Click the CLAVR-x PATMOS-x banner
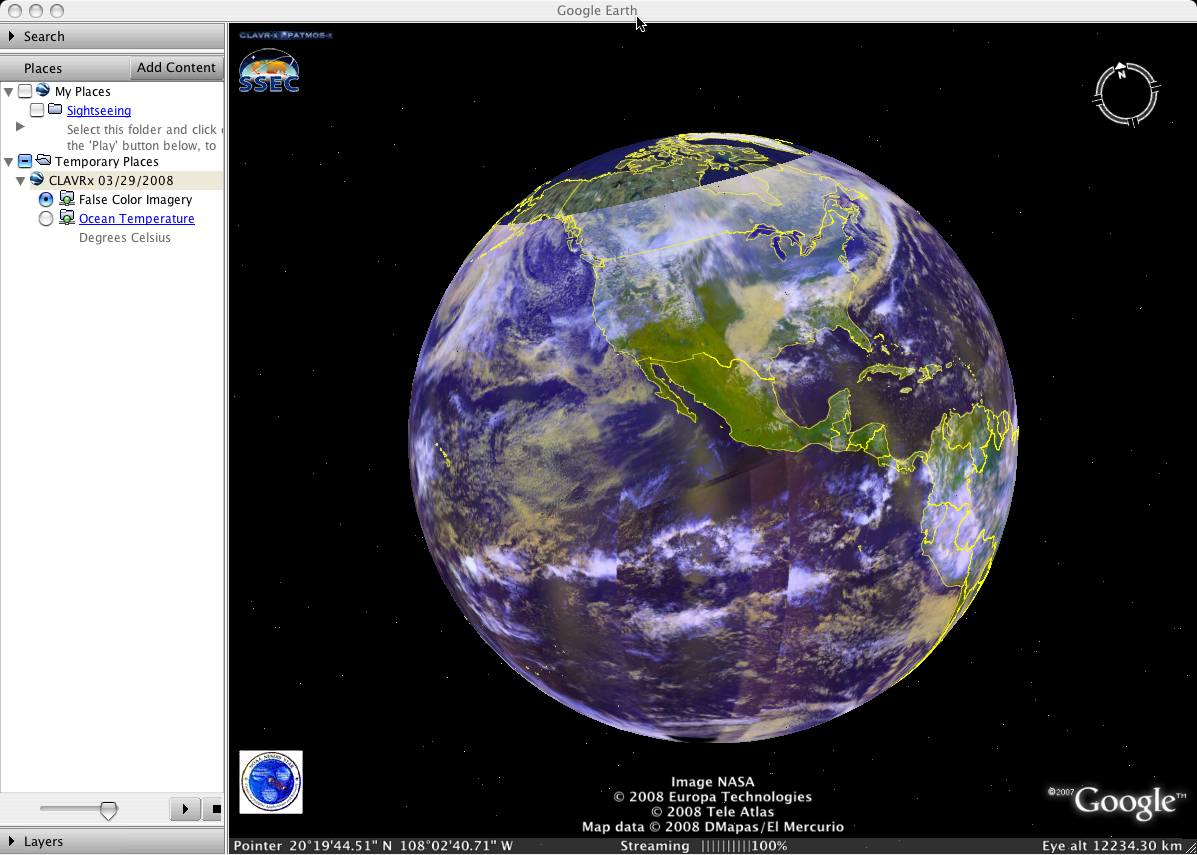 click(x=286, y=35)
